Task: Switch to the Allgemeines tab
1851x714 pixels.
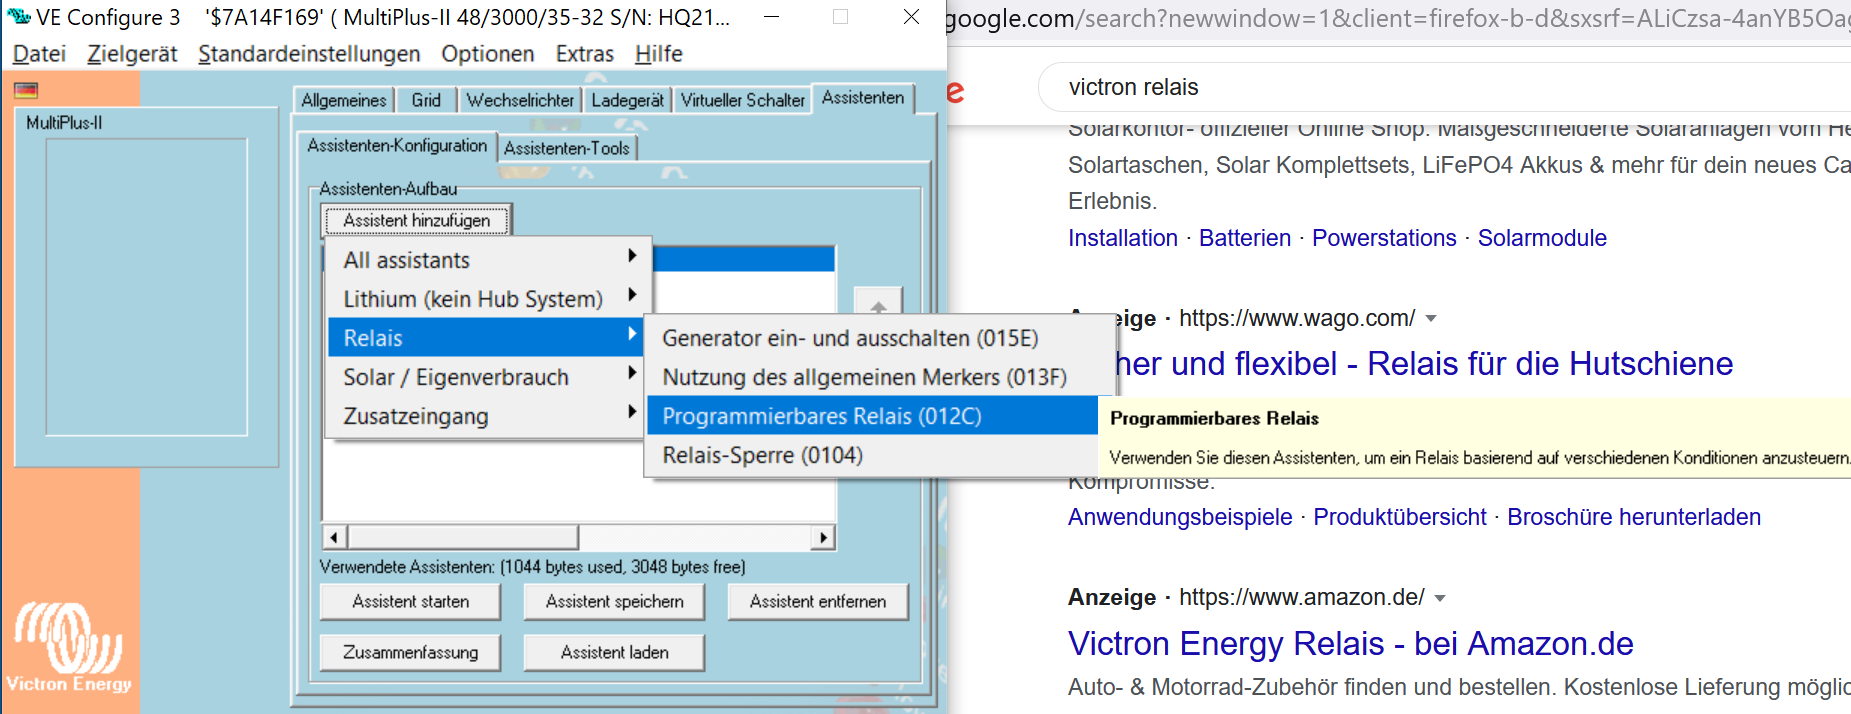Action: pyautogui.click(x=343, y=100)
